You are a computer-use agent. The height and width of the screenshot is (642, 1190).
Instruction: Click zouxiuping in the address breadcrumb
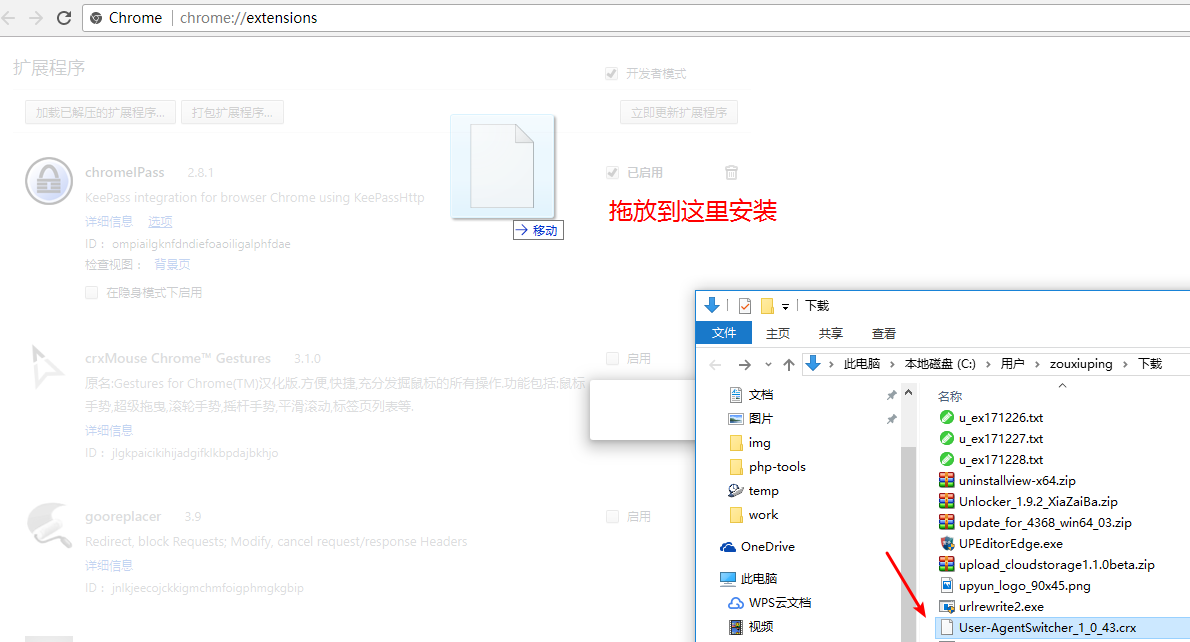(x=1081, y=364)
